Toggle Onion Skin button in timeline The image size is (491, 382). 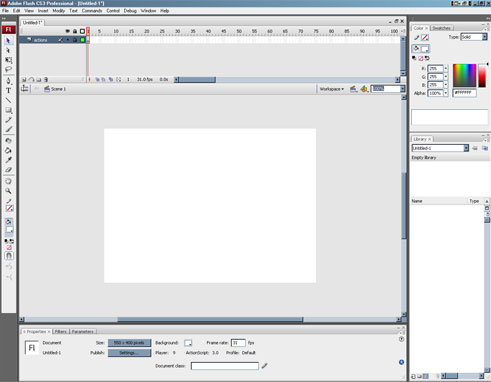(97, 80)
